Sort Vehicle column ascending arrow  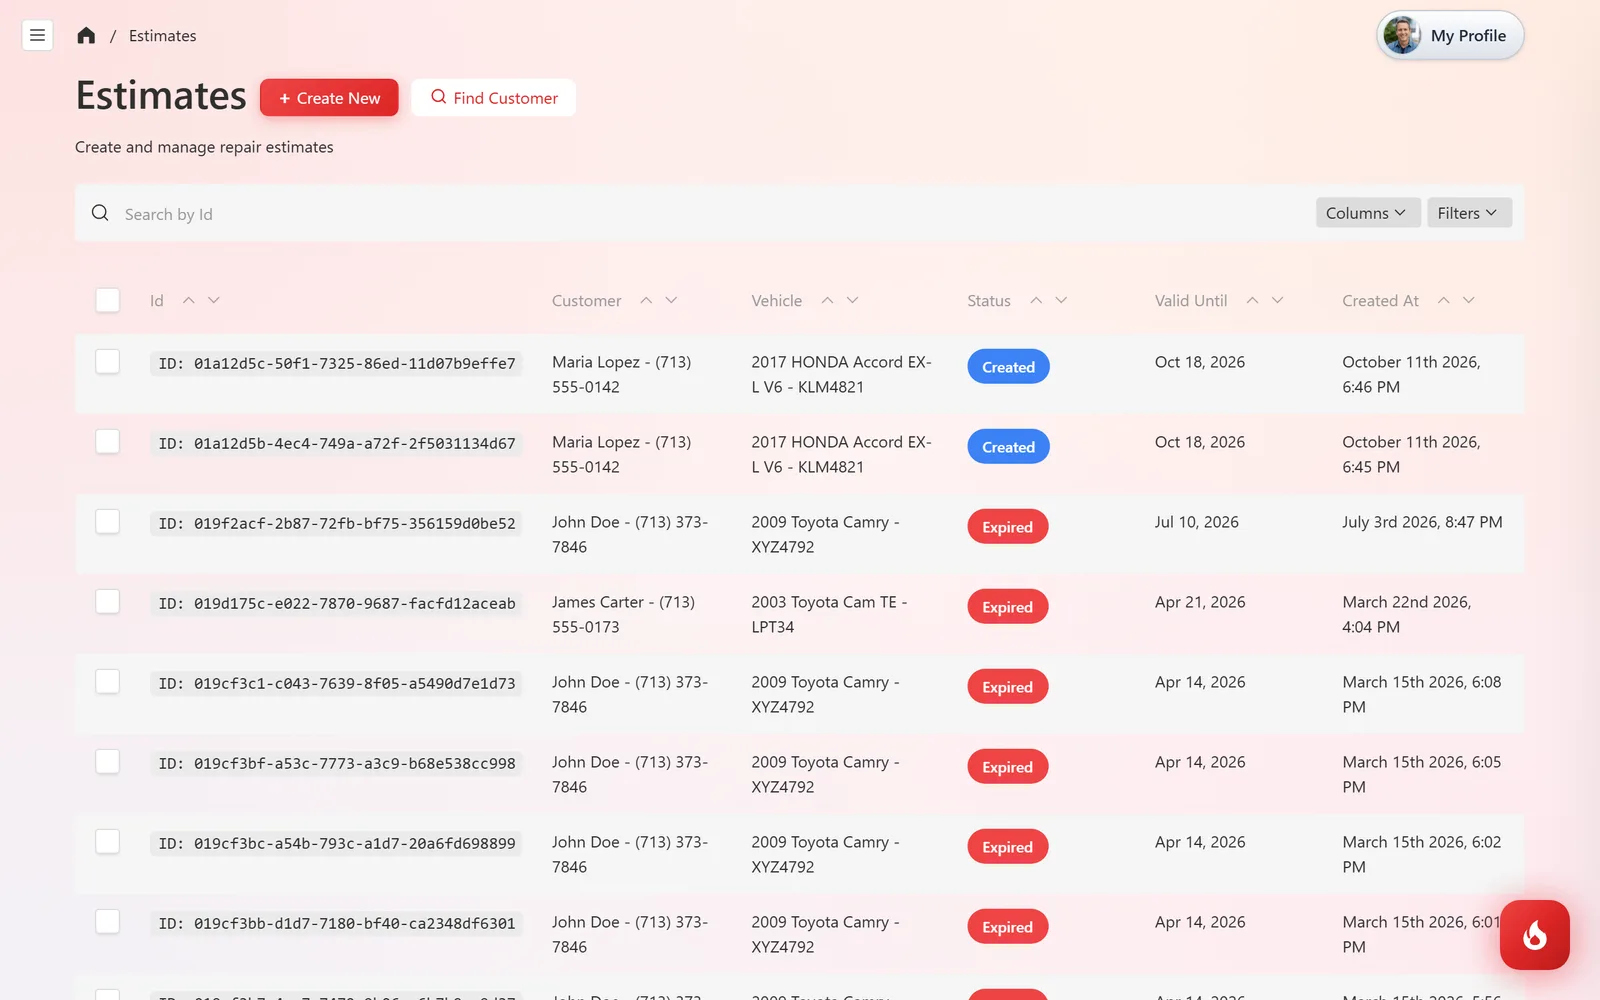click(827, 300)
